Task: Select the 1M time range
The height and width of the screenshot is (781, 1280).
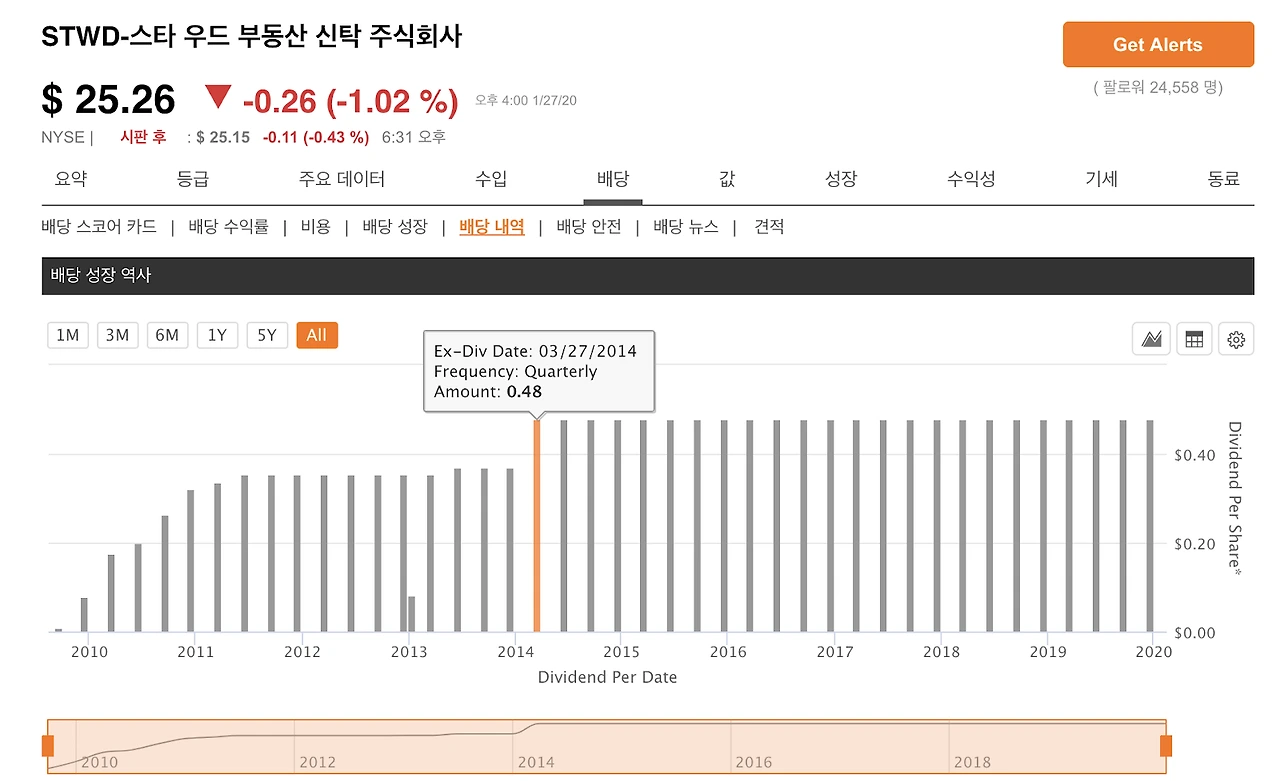Action: (x=68, y=335)
